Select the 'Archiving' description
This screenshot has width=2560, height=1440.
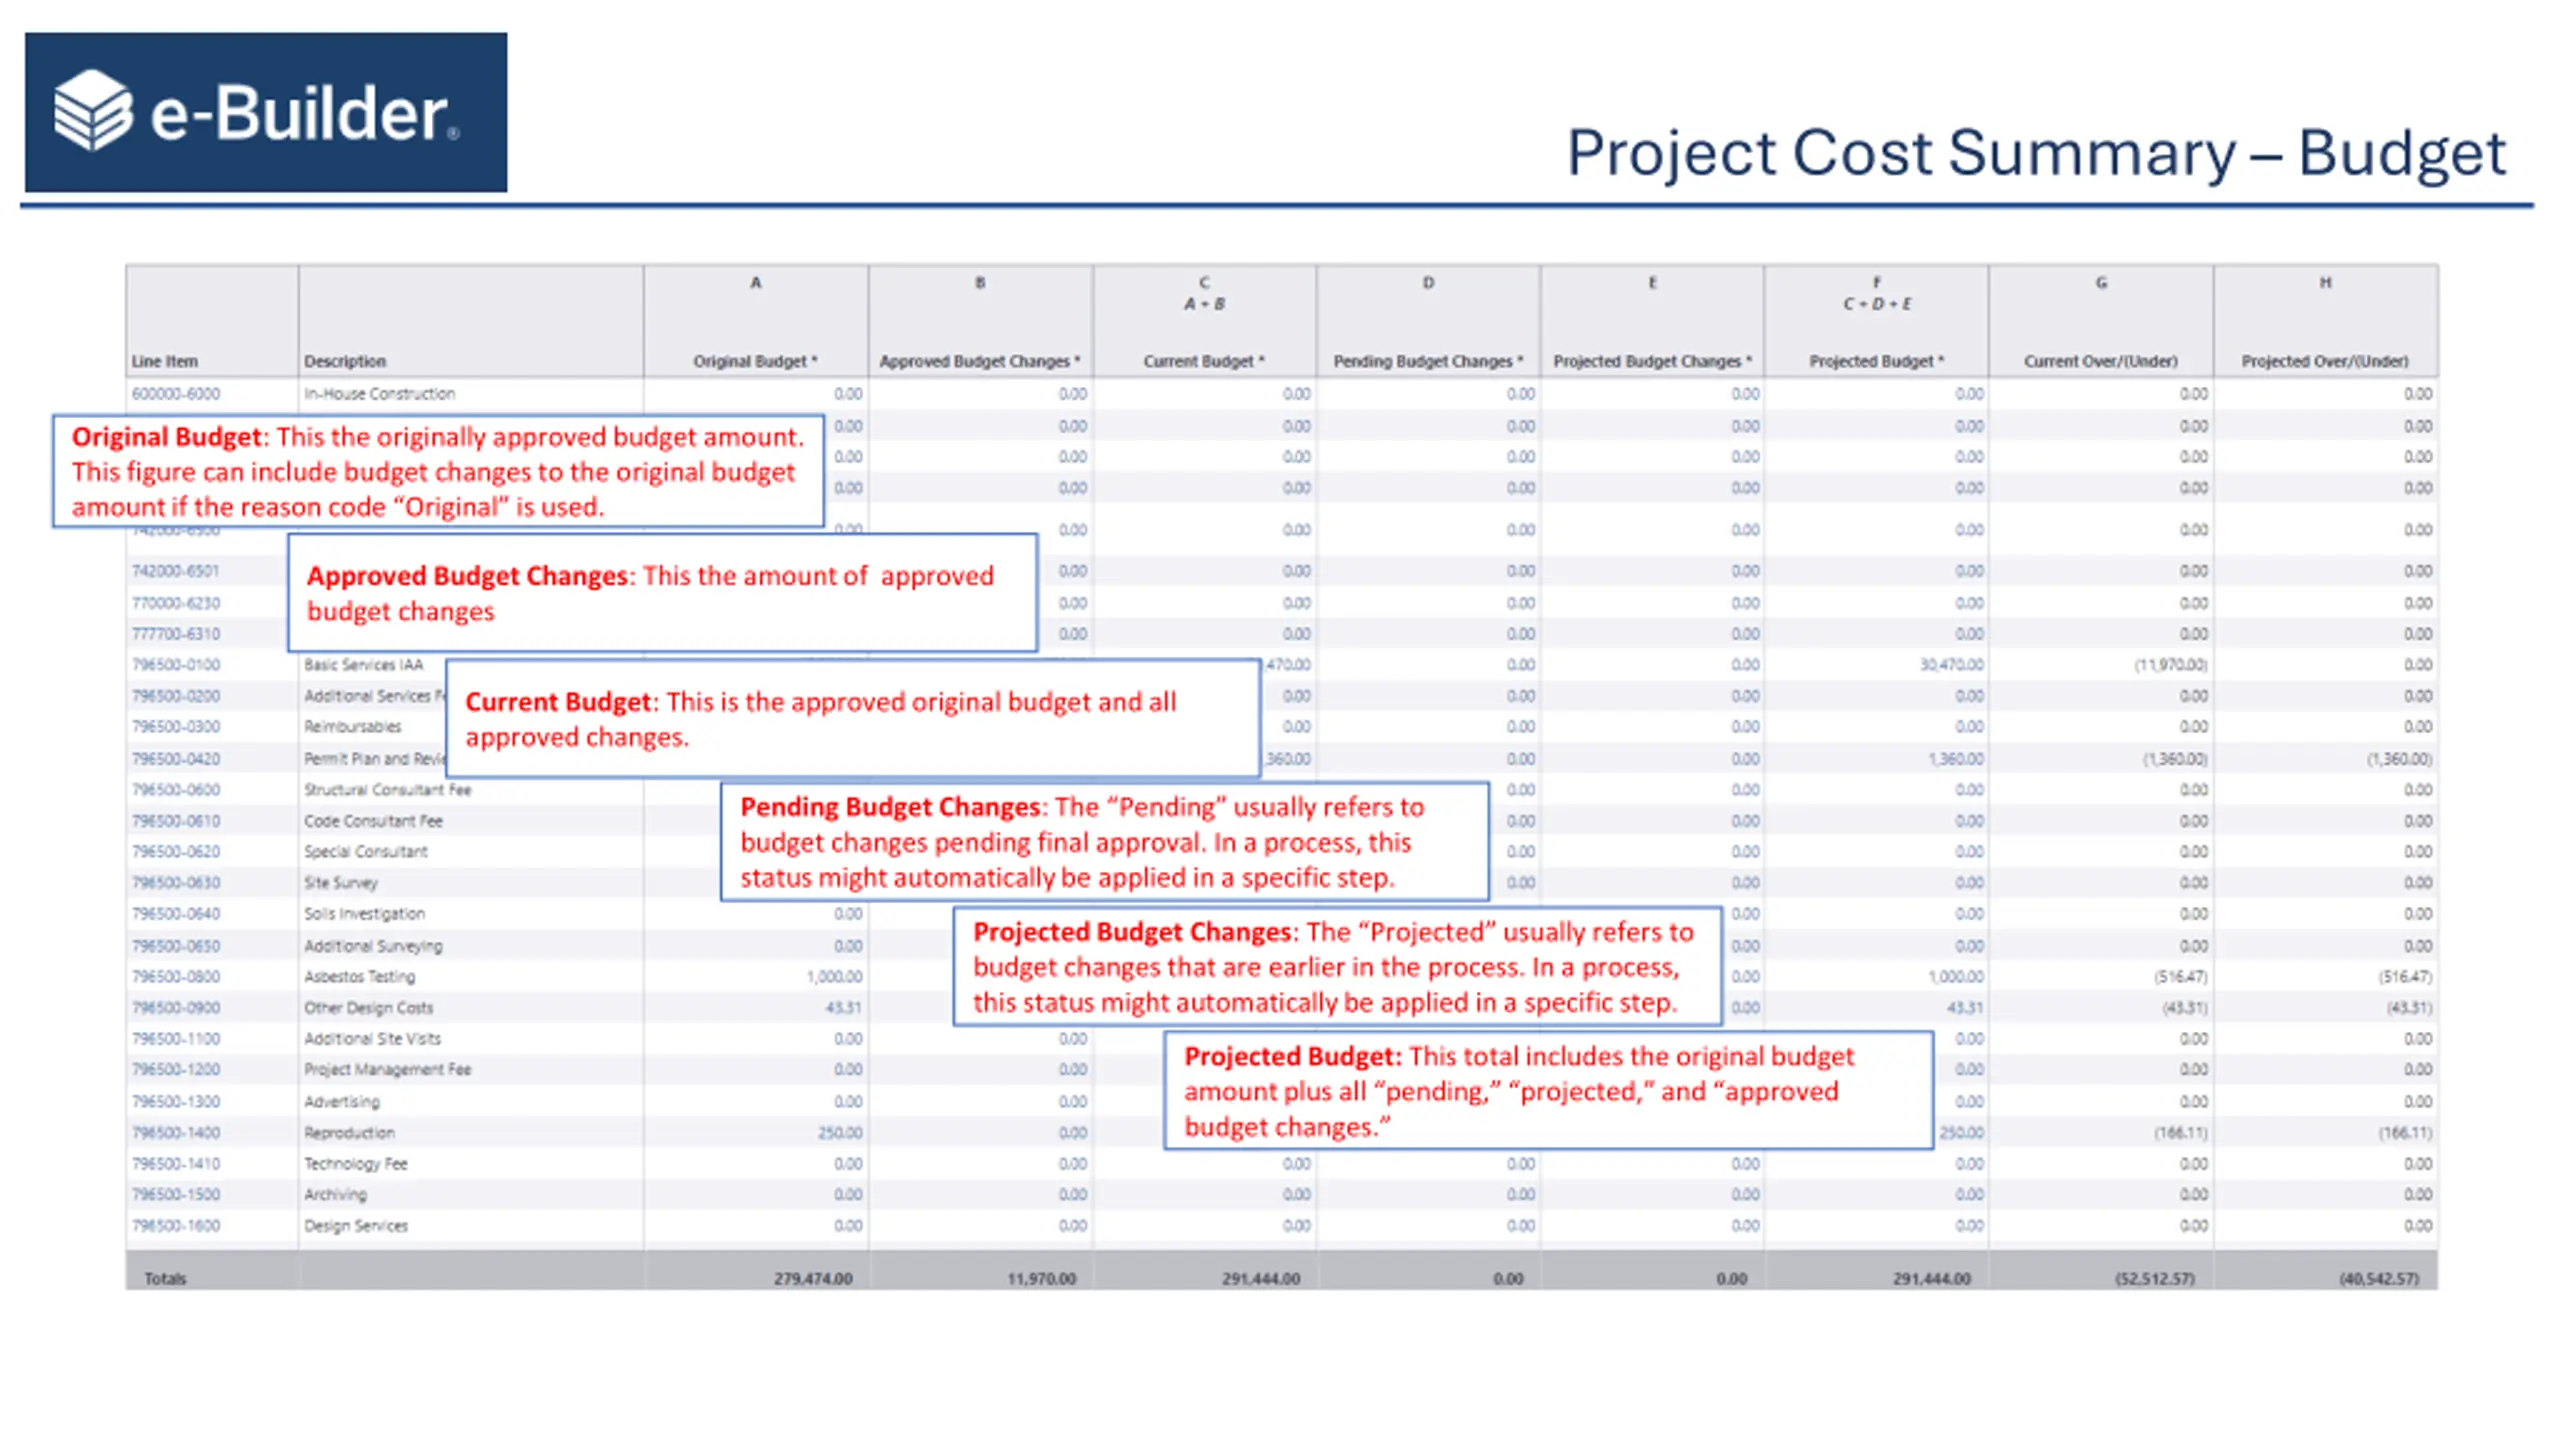336,1195
